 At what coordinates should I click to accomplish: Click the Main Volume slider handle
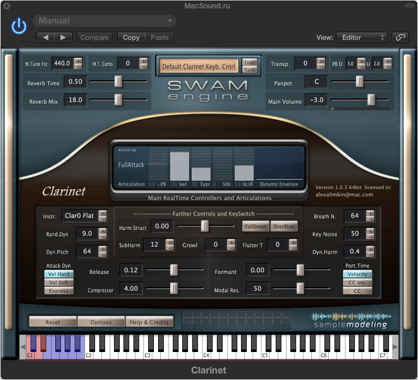click(371, 99)
